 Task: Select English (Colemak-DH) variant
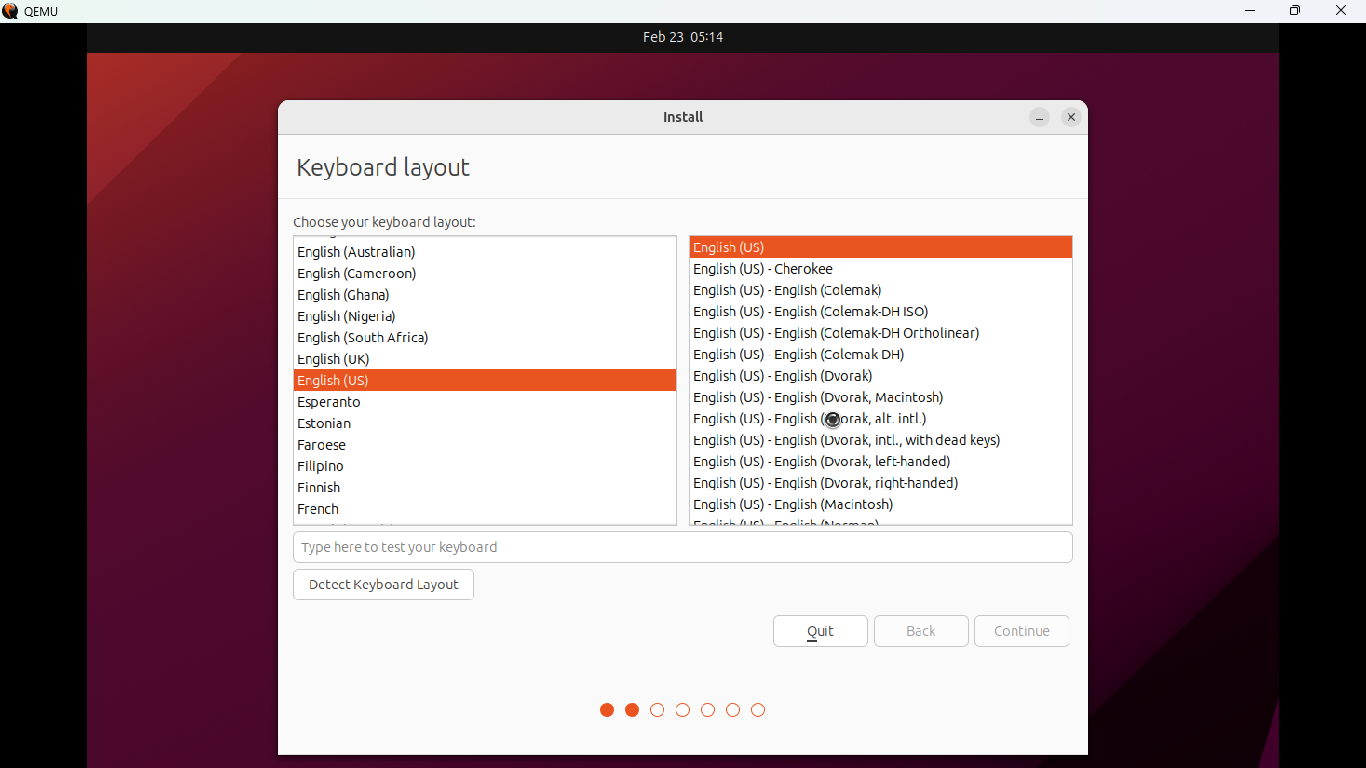pos(881,354)
